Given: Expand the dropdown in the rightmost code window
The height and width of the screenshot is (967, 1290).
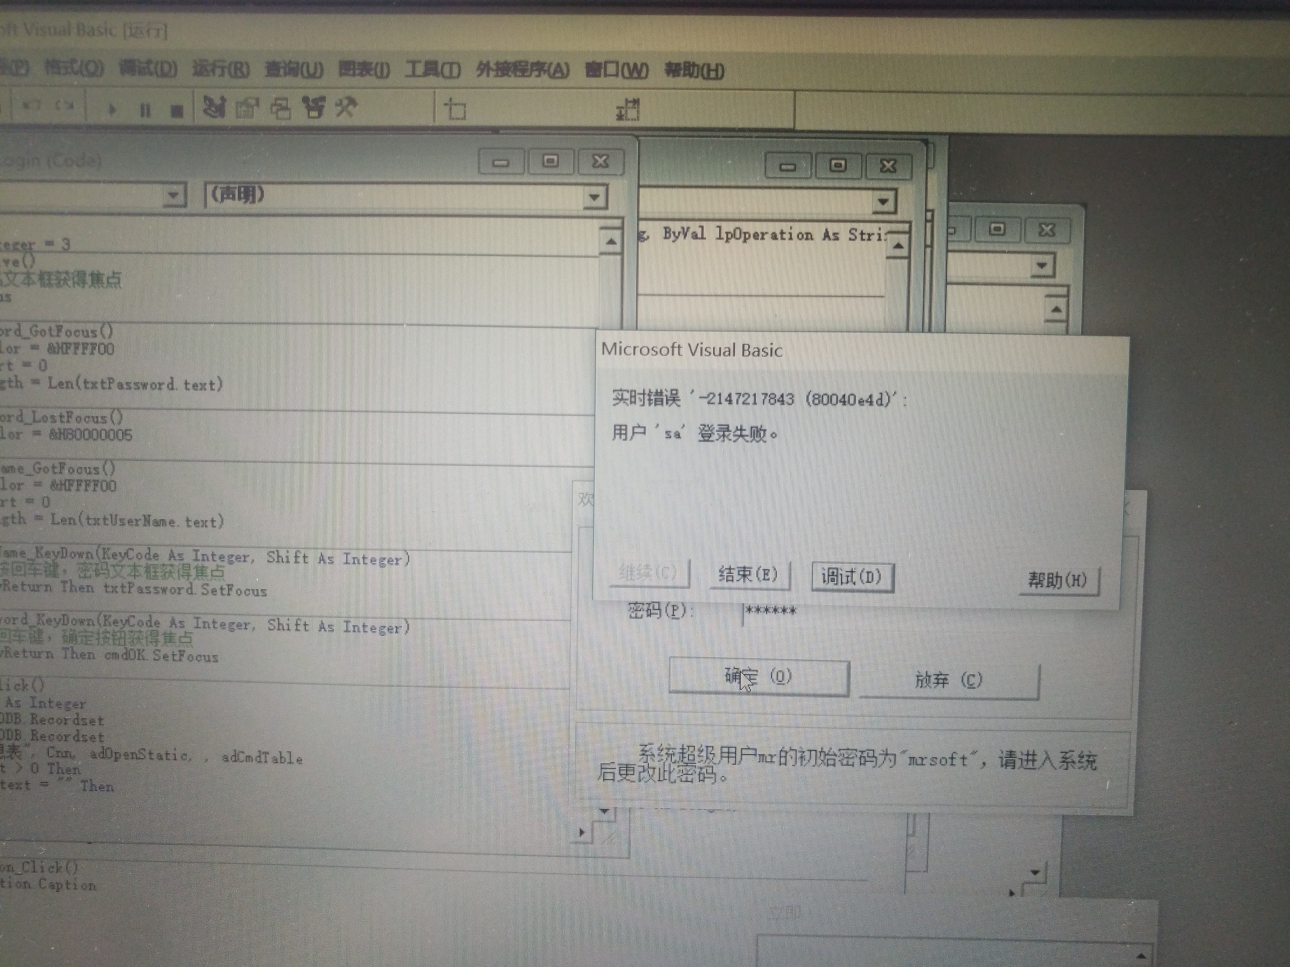Looking at the screenshot, I should tap(1042, 265).
